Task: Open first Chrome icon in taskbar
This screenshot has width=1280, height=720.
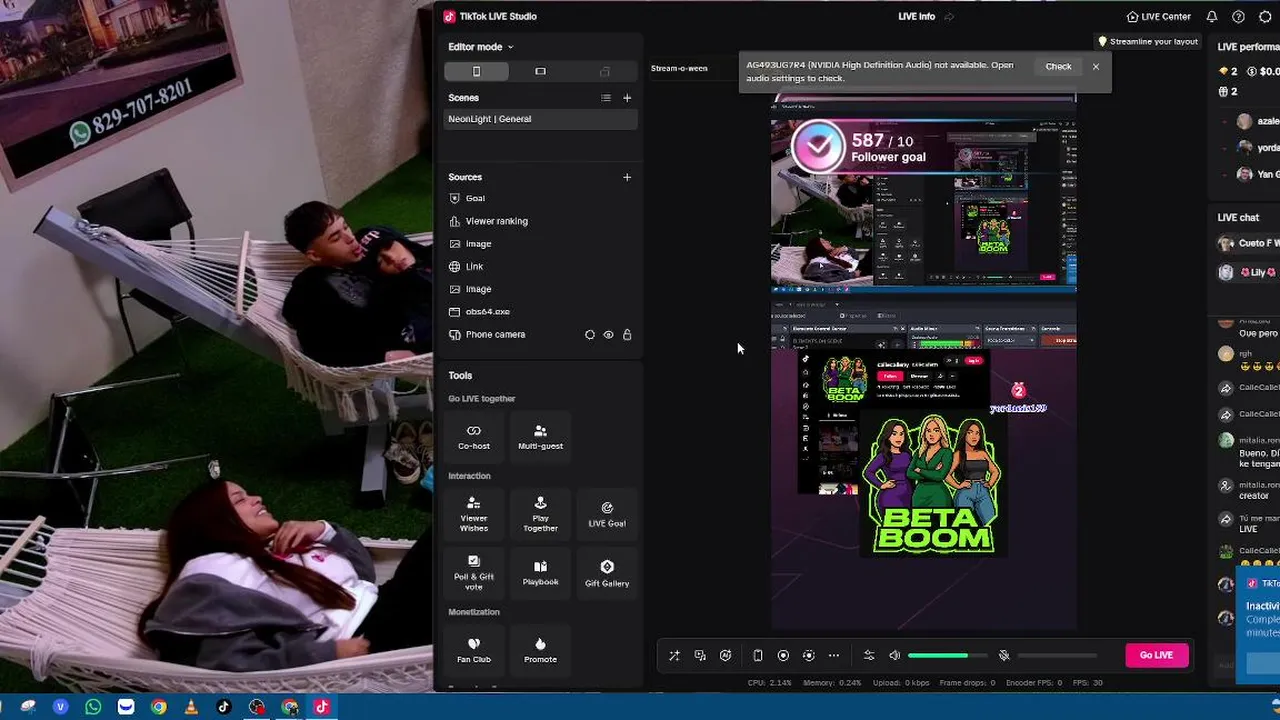Action: coord(158,707)
